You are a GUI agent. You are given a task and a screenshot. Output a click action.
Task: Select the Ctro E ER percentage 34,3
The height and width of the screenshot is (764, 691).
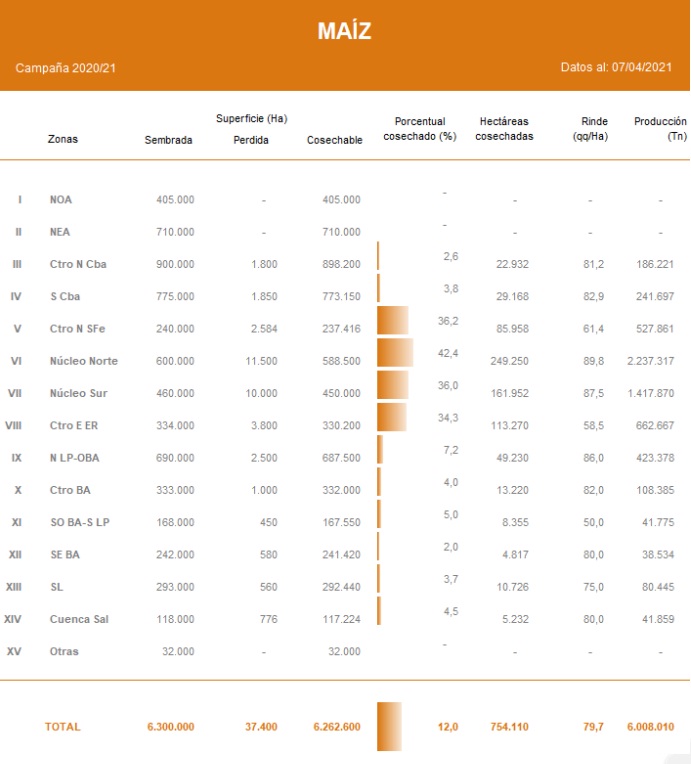449,417
